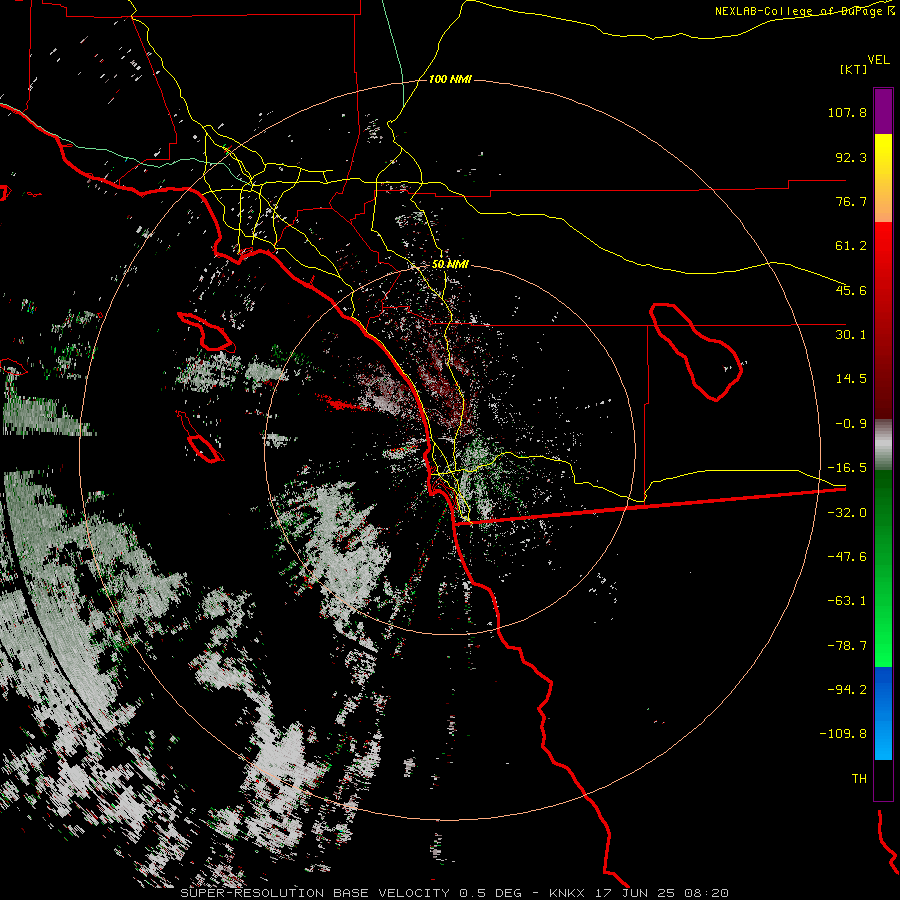The width and height of the screenshot is (900, 900).
Task: Click the 45.6 legend value
Action: [x=851, y=290]
